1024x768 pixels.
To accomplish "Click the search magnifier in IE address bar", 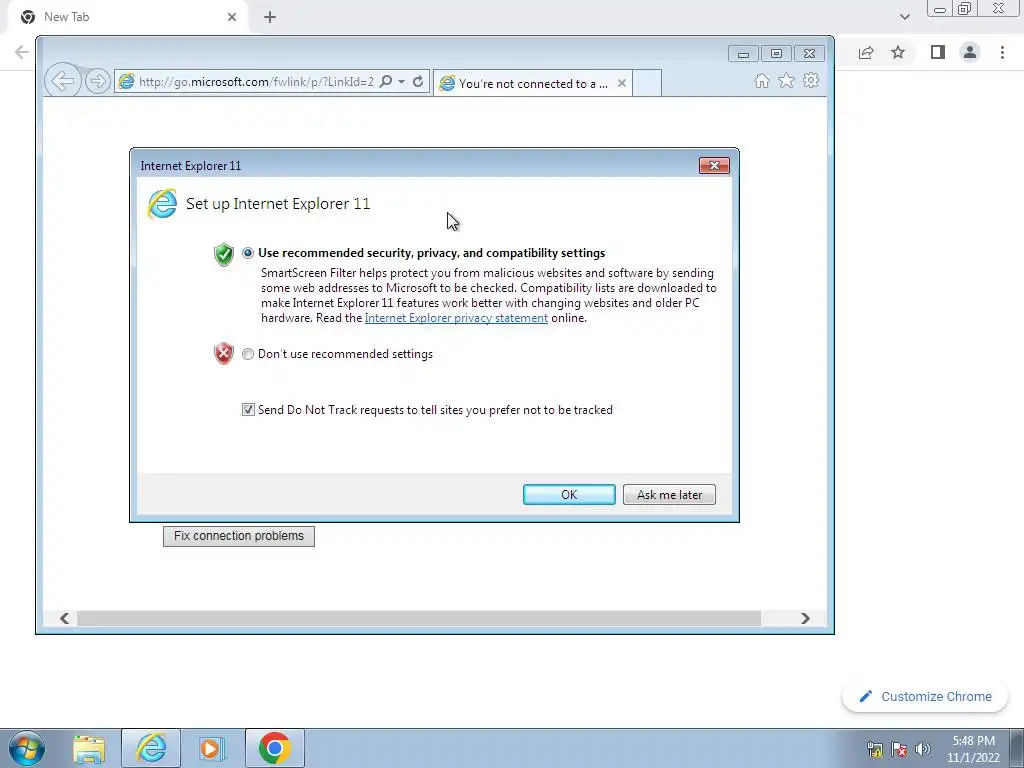I will coord(385,82).
